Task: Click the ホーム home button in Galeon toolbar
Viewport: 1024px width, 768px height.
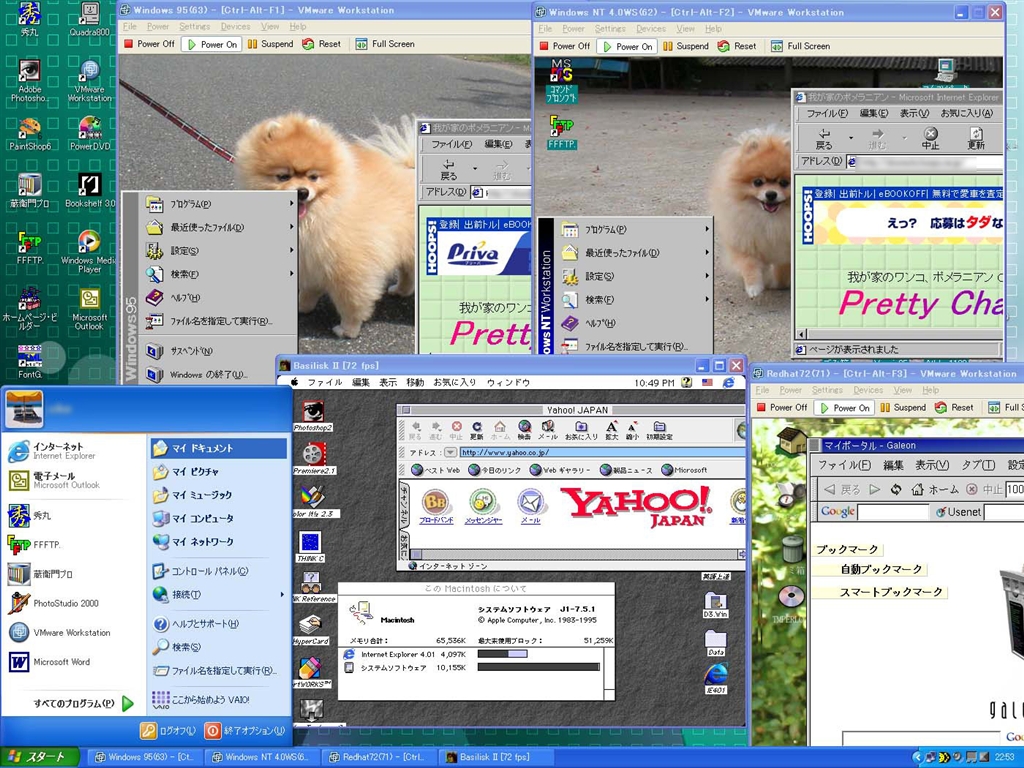Action: [x=934, y=489]
